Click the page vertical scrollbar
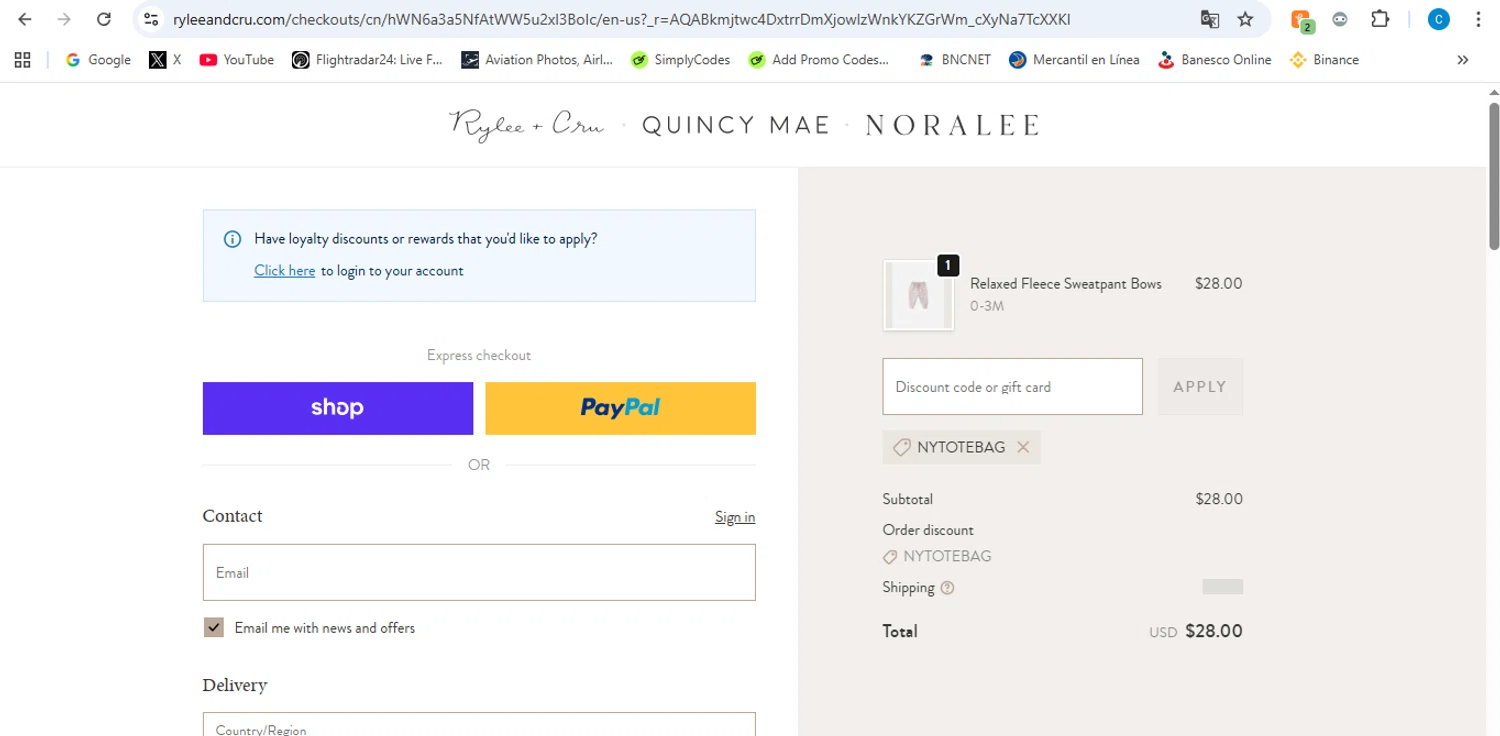 pyautogui.click(x=1493, y=175)
